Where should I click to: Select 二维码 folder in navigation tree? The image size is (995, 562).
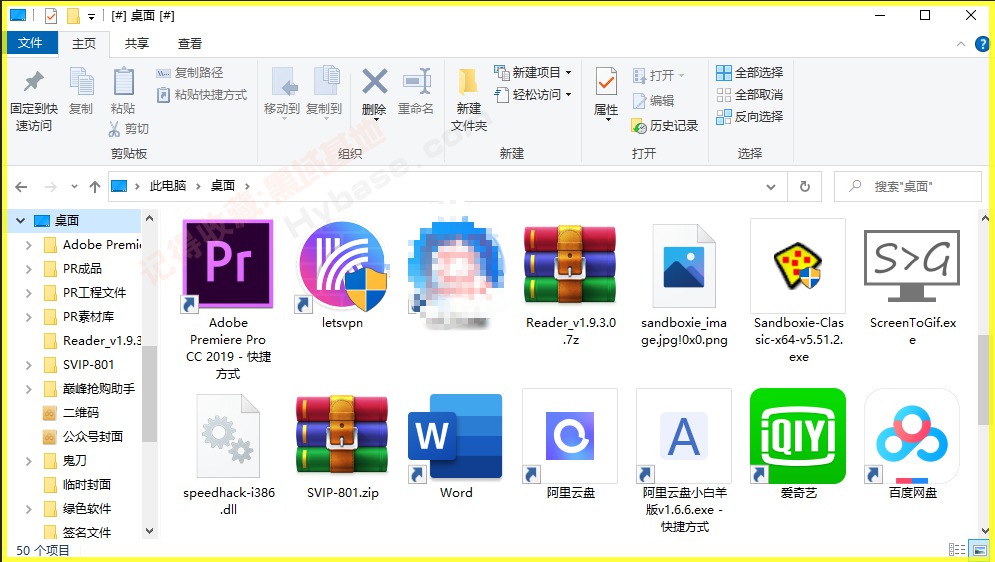click(x=81, y=413)
